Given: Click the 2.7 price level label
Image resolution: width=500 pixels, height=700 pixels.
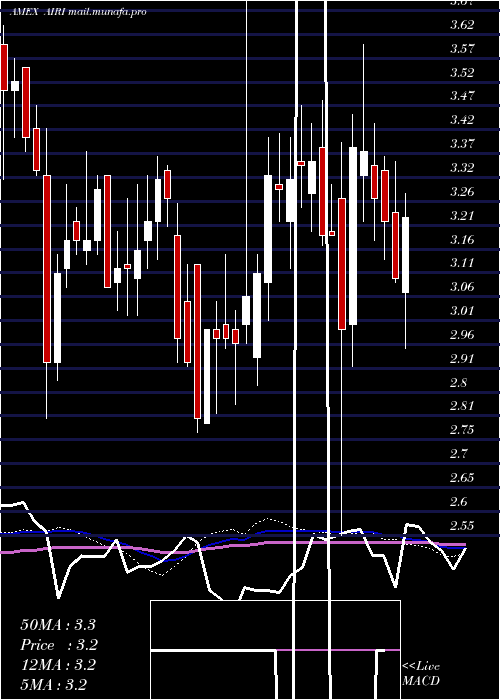Looking at the screenshot, I should pyautogui.click(x=458, y=454).
